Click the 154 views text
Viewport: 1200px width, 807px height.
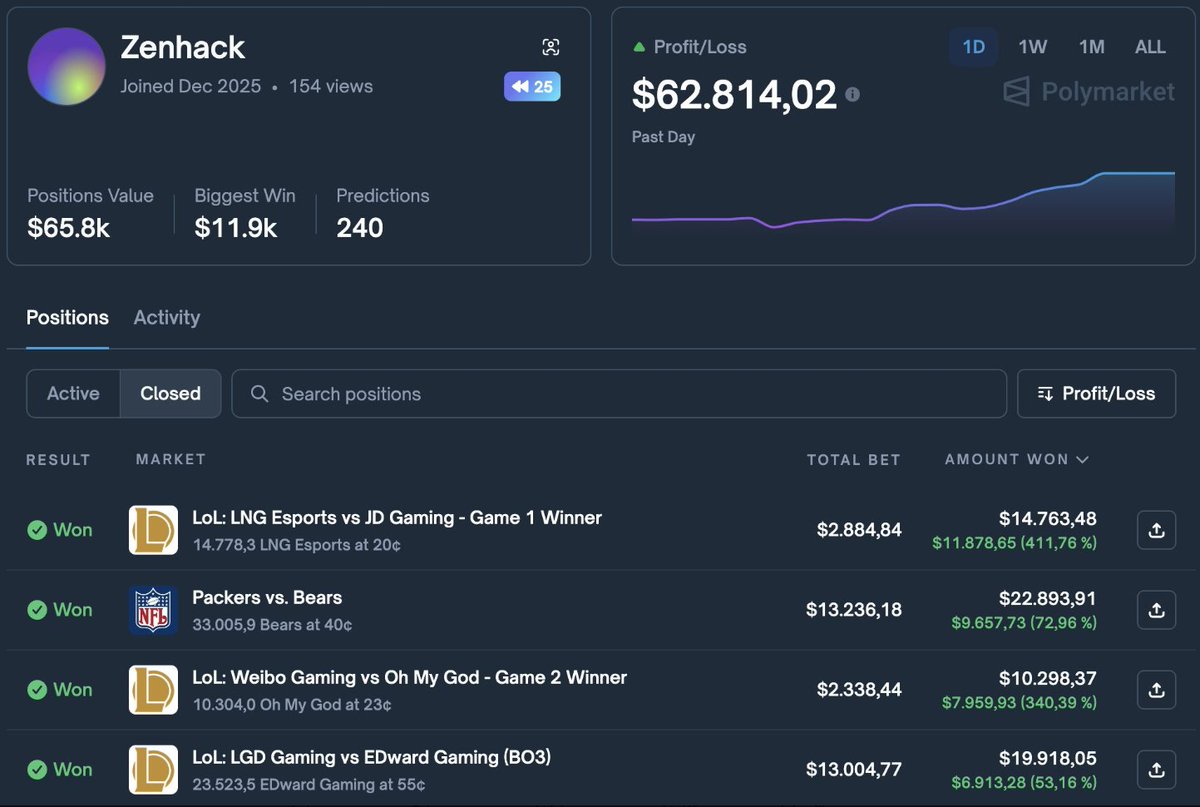(x=331, y=87)
